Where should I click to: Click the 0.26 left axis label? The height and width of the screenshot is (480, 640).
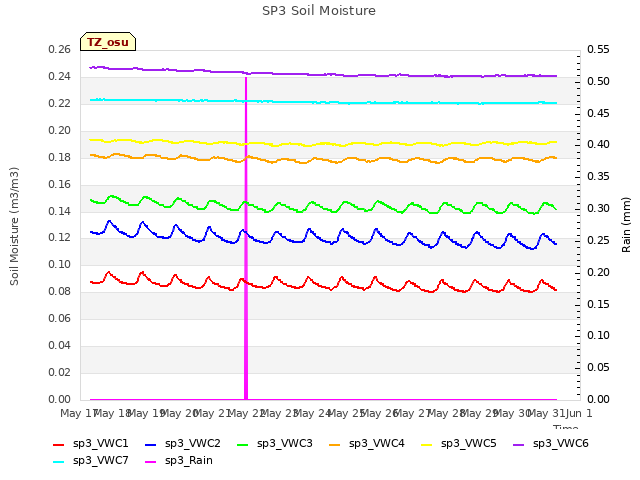tap(60, 50)
